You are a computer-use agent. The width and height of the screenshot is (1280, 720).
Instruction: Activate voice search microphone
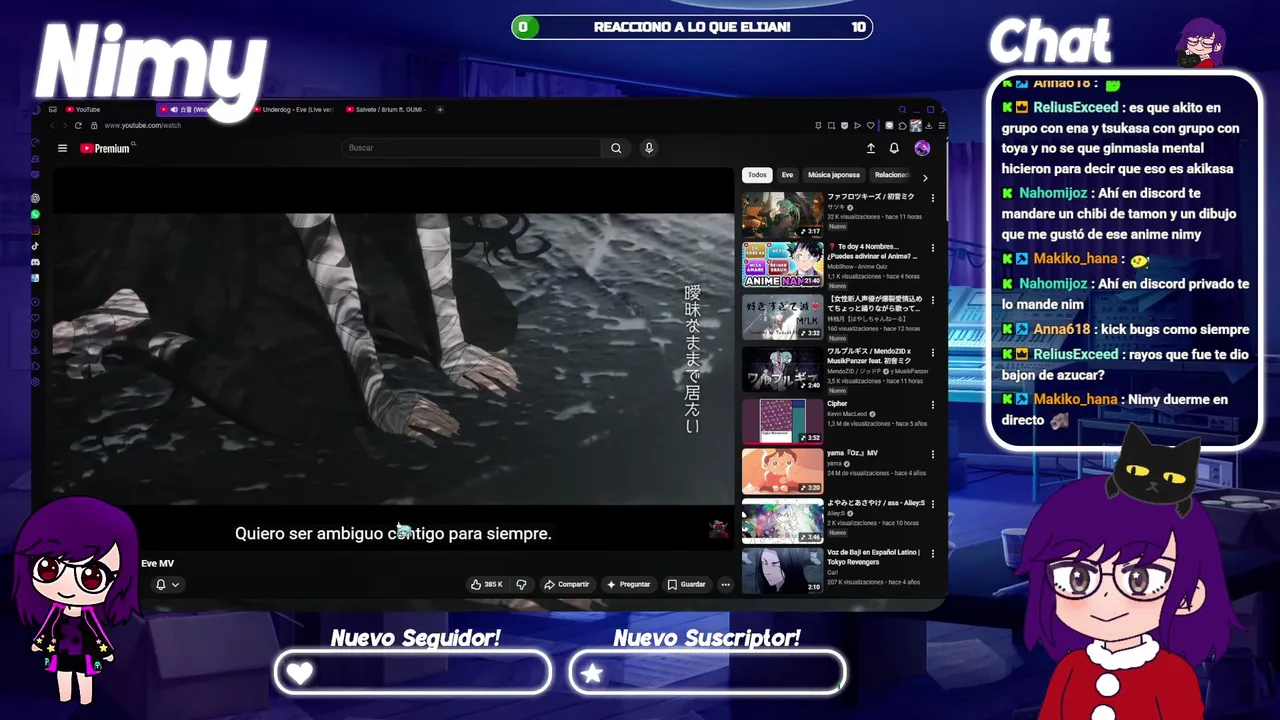point(649,148)
